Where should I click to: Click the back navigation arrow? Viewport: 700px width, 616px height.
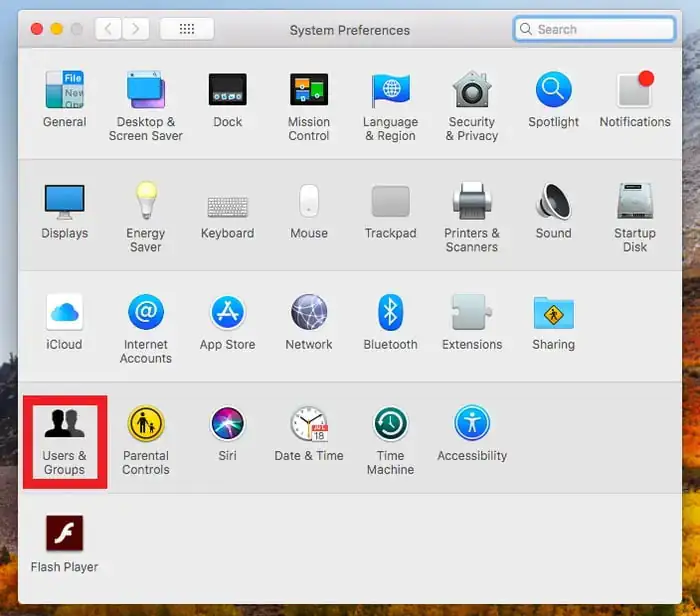pyautogui.click(x=109, y=29)
